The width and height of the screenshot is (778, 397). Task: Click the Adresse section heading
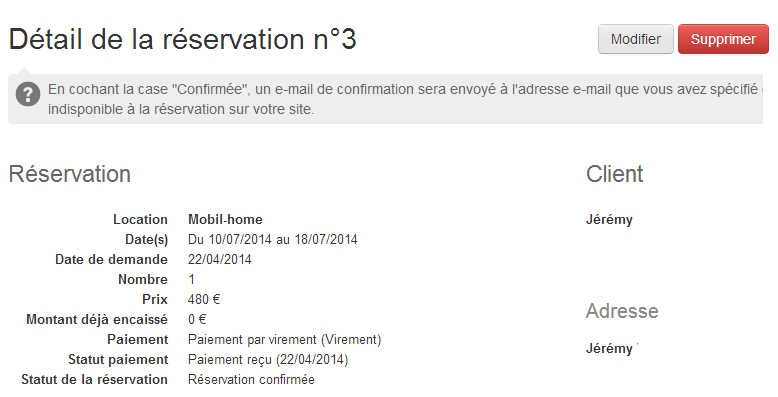622,311
